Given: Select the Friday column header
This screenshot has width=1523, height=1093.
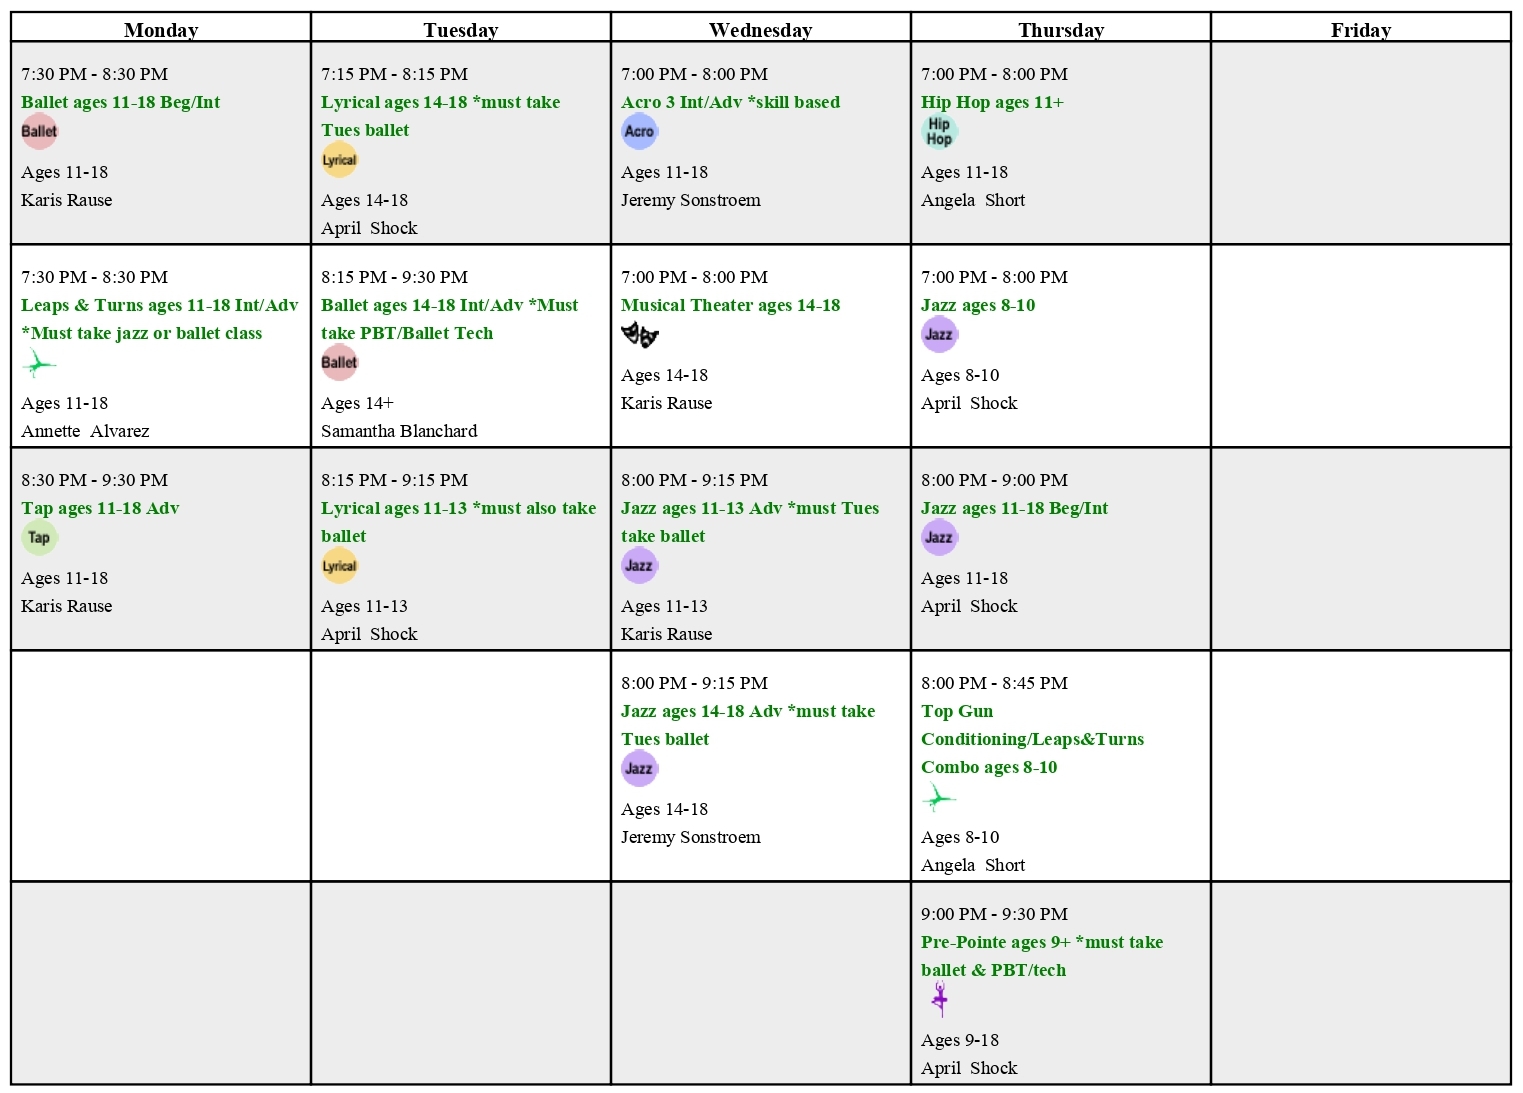Looking at the screenshot, I should [1361, 29].
